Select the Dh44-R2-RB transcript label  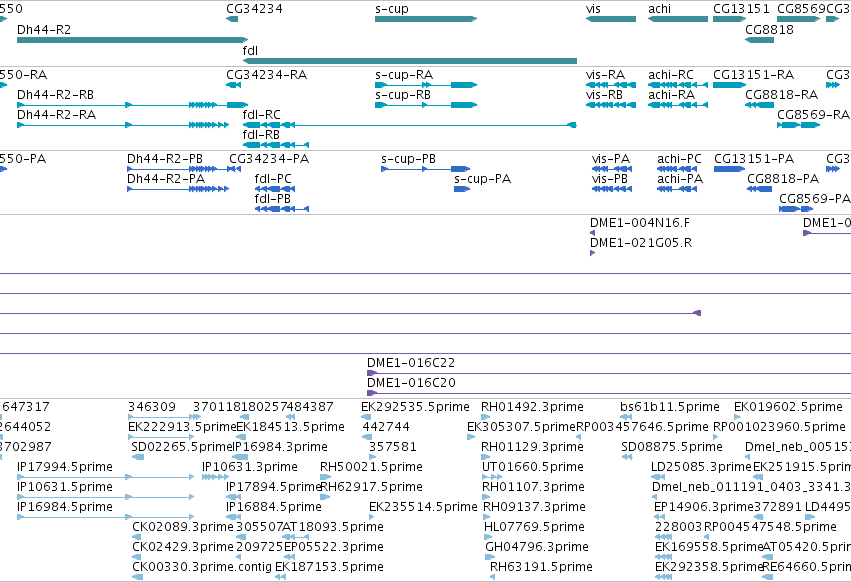click(x=55, y=94)
